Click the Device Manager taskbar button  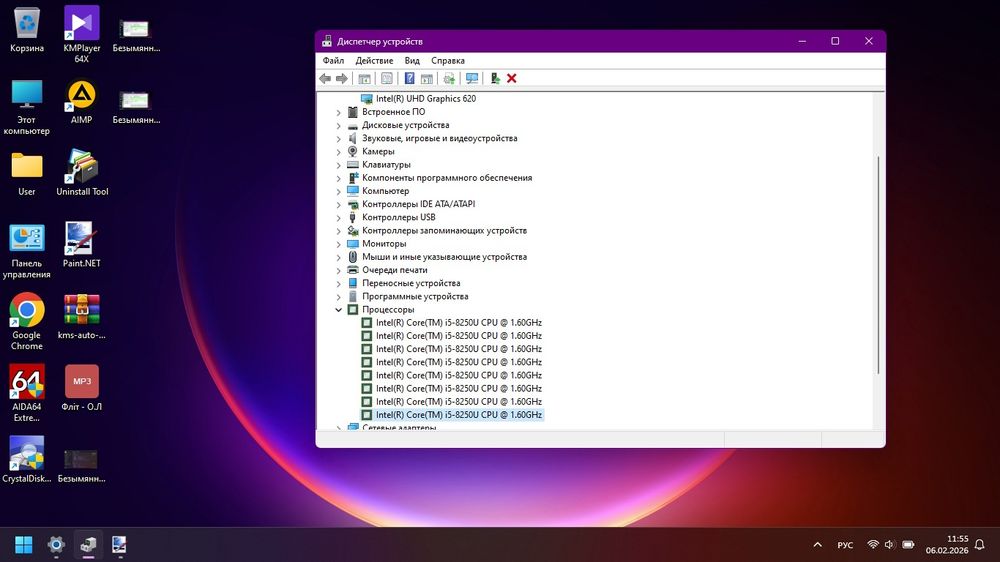pyautogui.click(x=88, y=544)
